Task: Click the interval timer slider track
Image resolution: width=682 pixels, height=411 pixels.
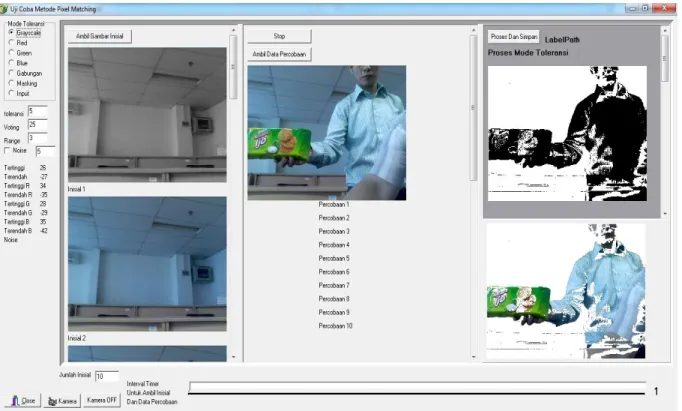Action: (417, 387)
